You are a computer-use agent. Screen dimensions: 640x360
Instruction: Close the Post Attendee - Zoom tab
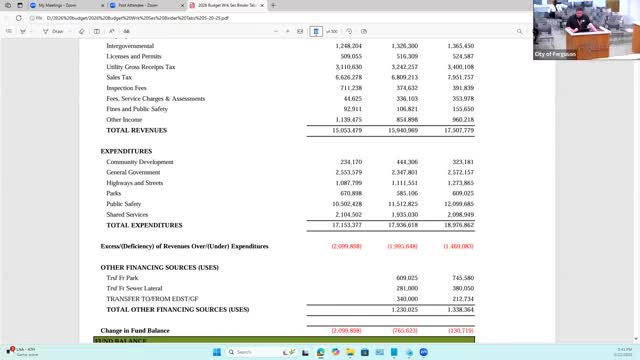[x=182, y=6]
